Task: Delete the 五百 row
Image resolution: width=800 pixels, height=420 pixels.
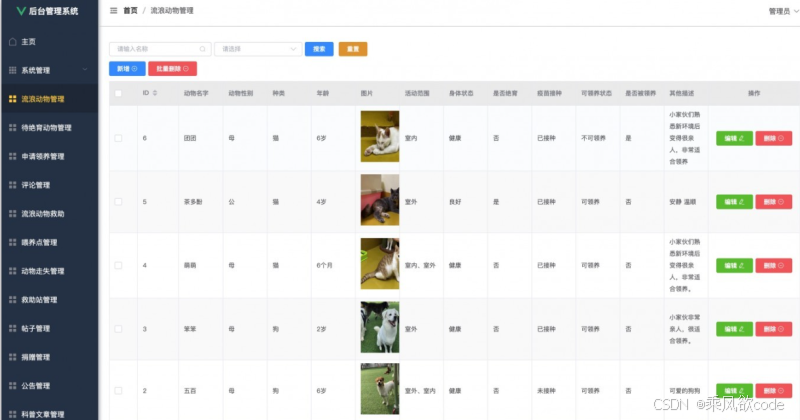Action: click(773, 390)
